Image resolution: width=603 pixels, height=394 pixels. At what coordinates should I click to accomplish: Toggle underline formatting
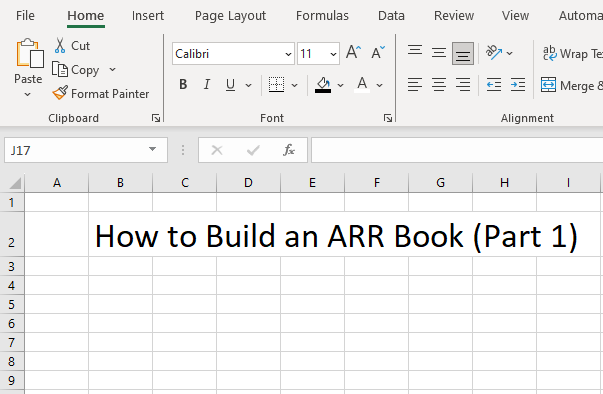(x=230, y=85)
